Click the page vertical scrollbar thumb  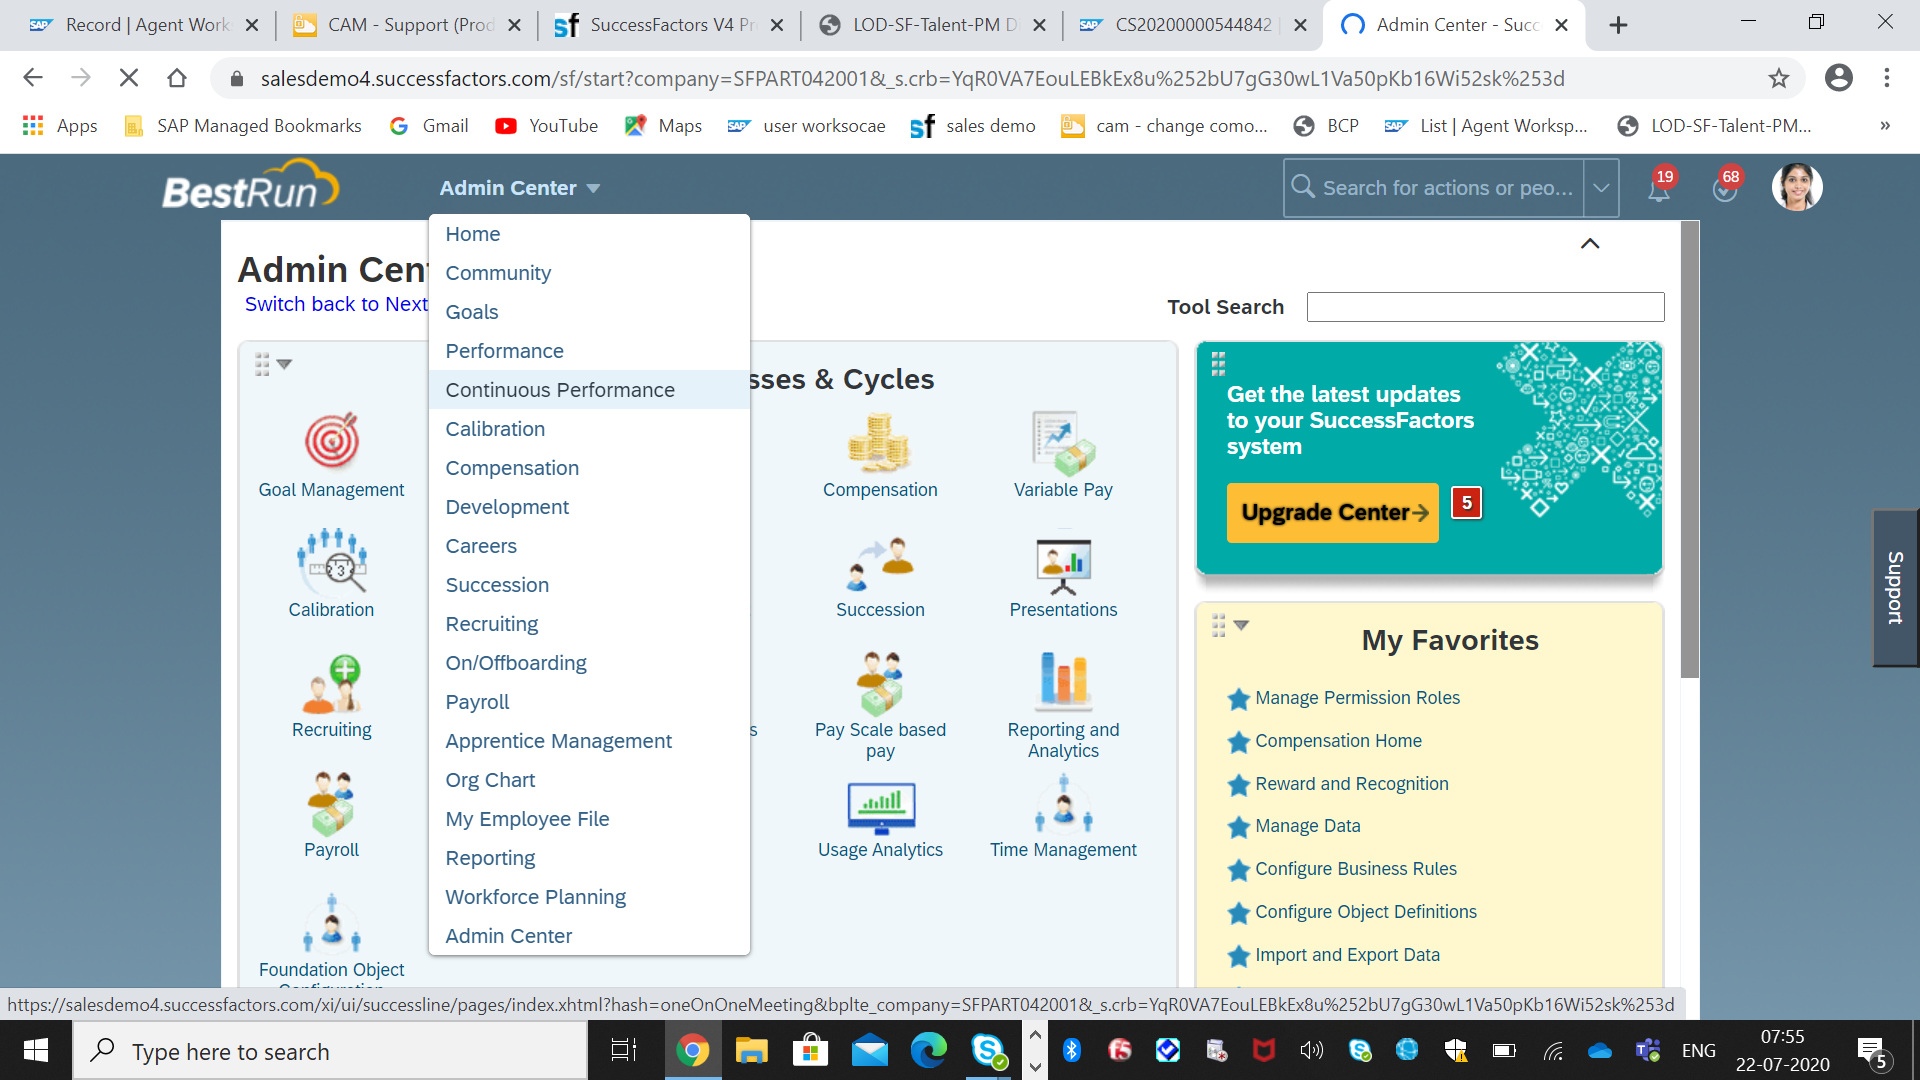click(1689, 449)
